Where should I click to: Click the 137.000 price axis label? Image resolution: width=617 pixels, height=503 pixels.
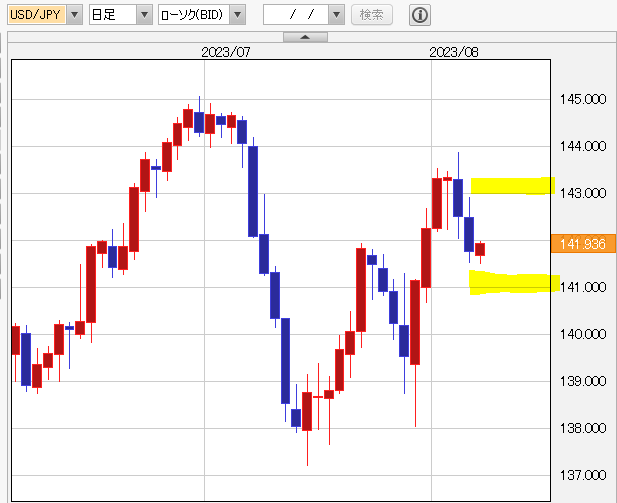[x=583, y=475]
